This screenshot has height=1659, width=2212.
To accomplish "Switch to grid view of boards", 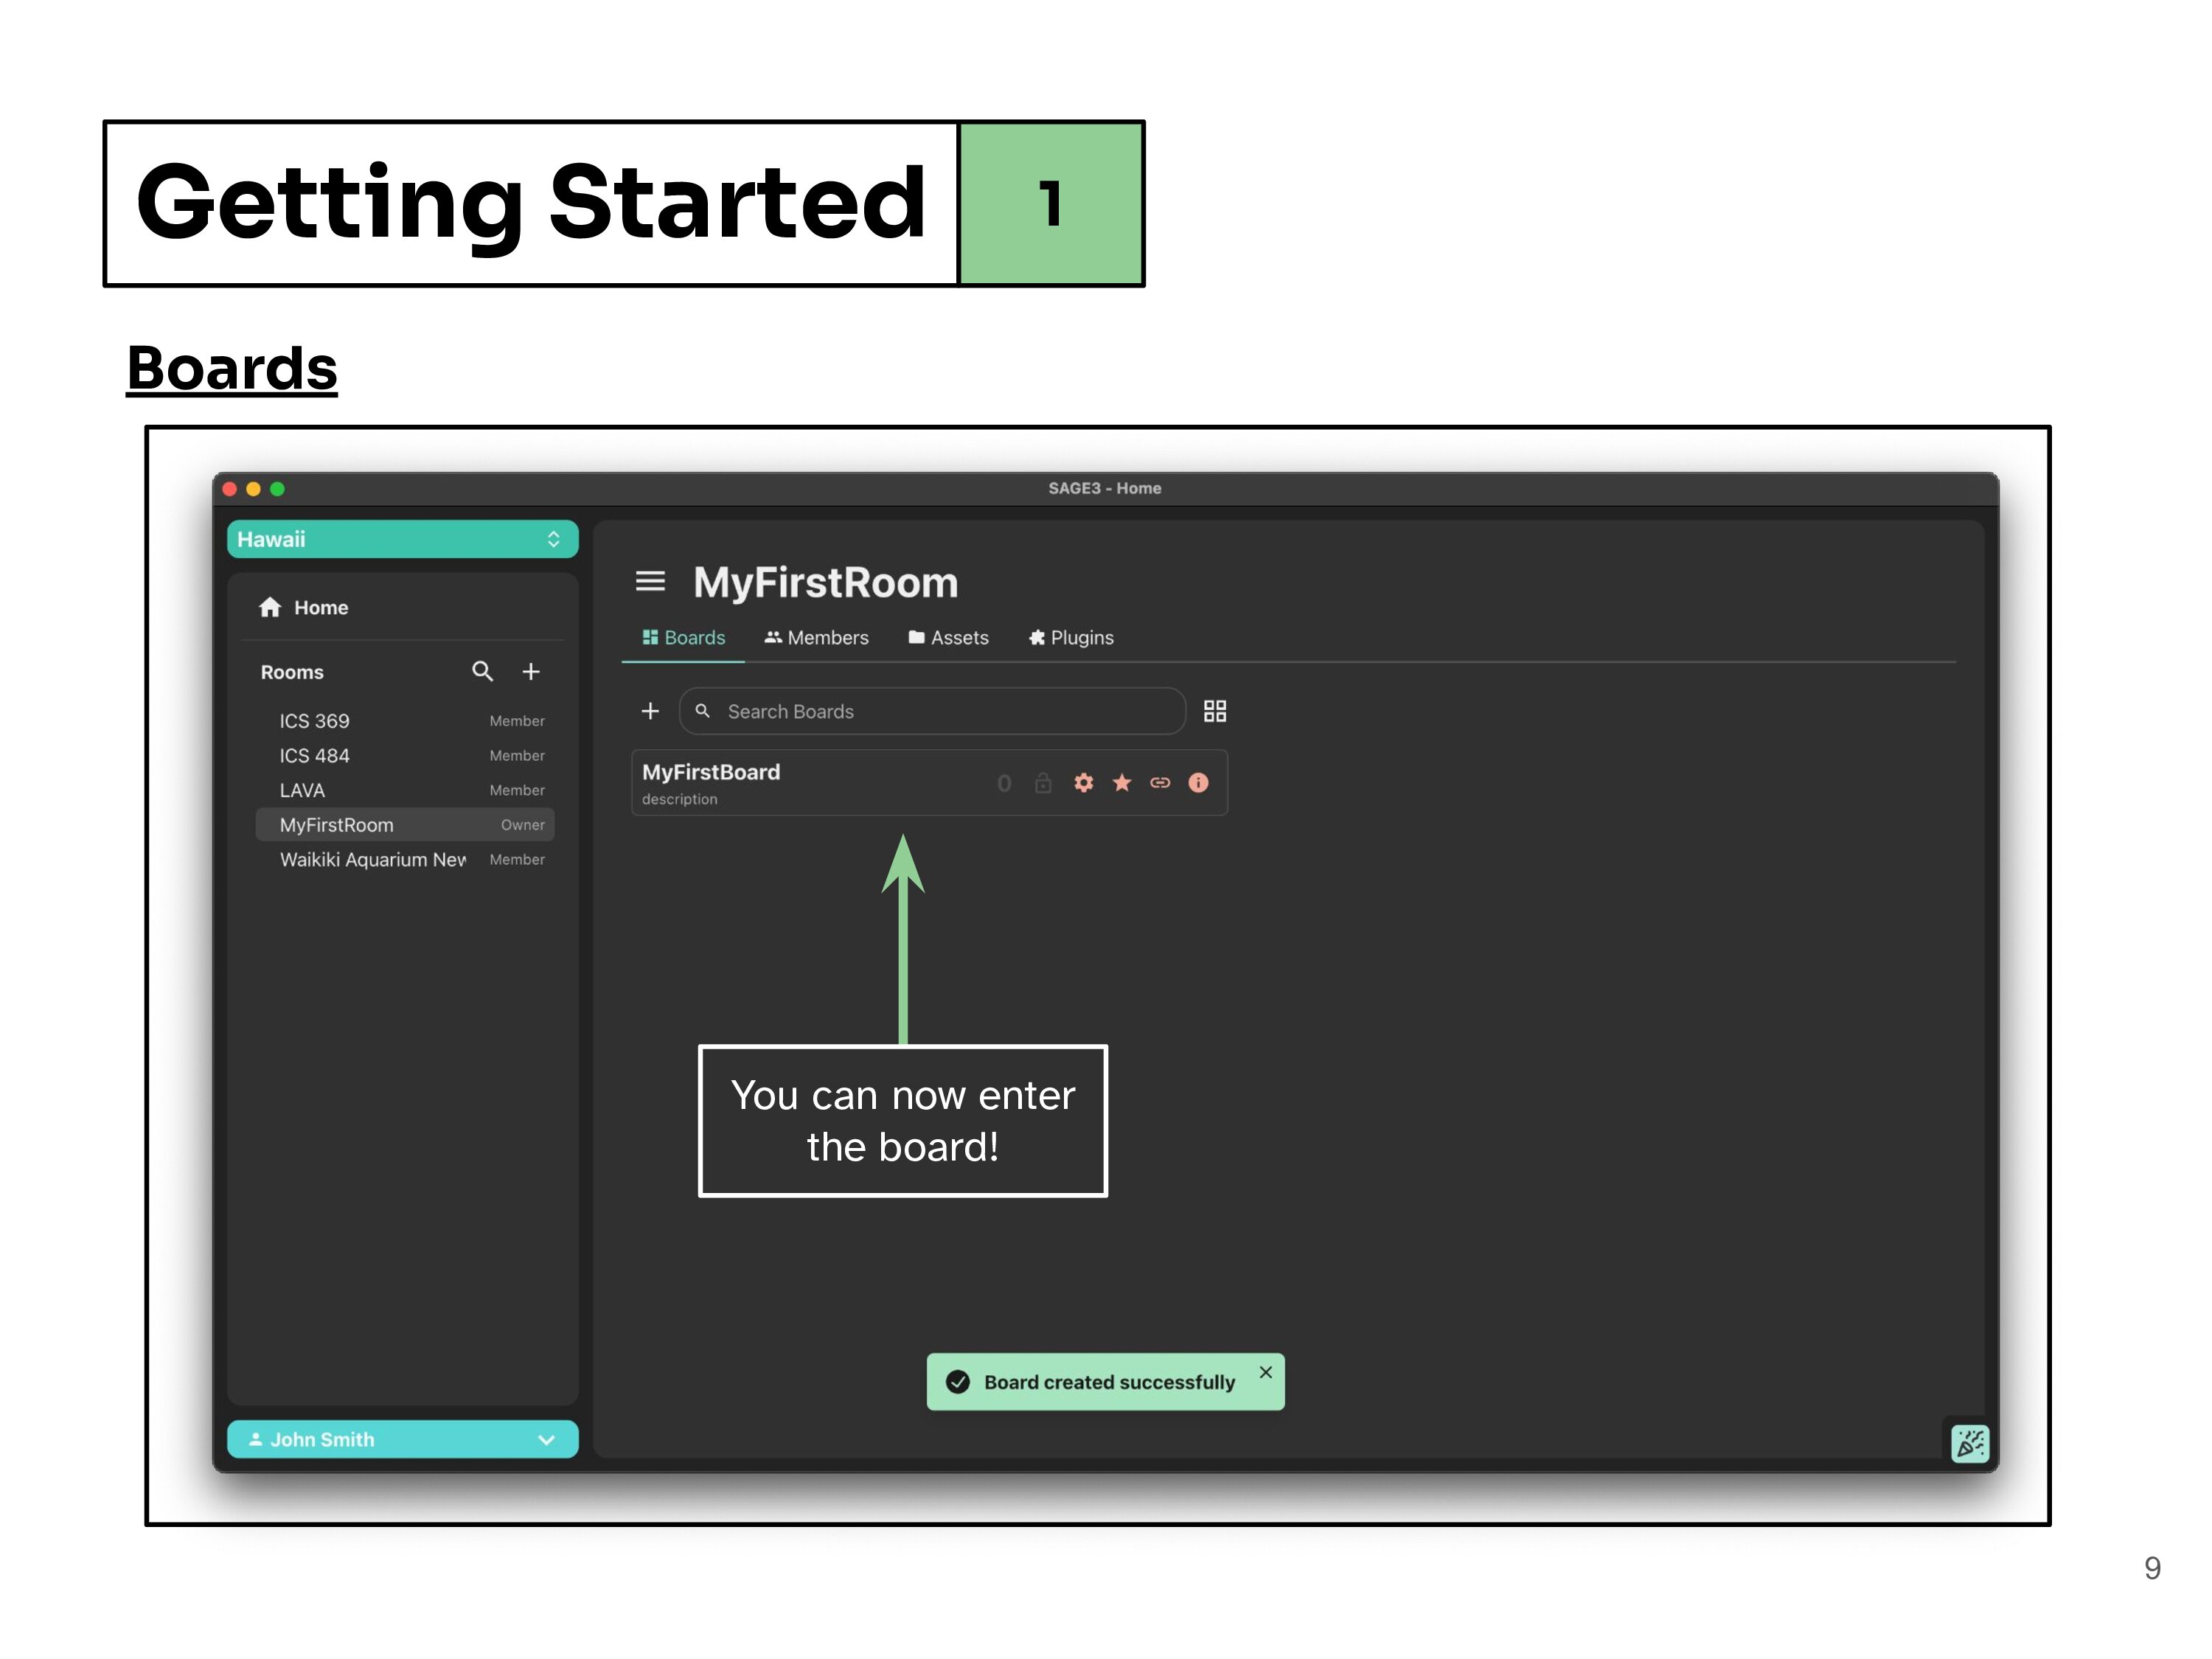I will pyautogui.click(x=1215, y=711).
